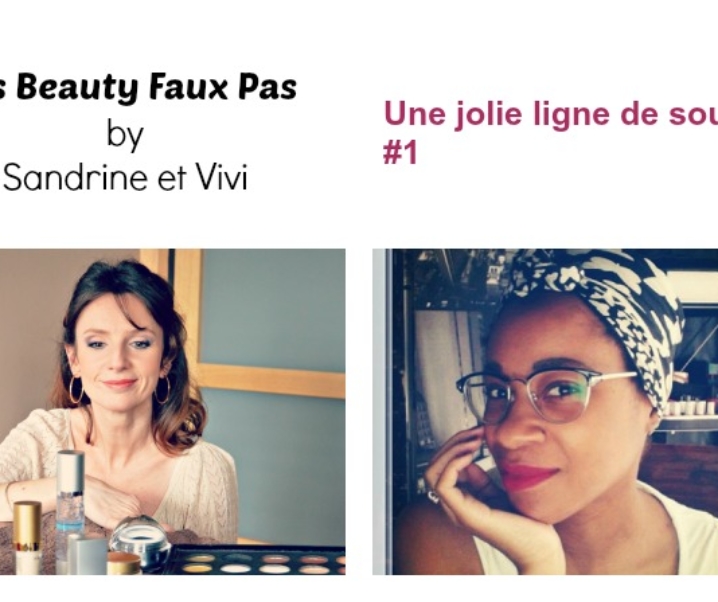718x602 pixels.
Task: Click the round glass jar near the palette
Action: click(x=139, y=539)
